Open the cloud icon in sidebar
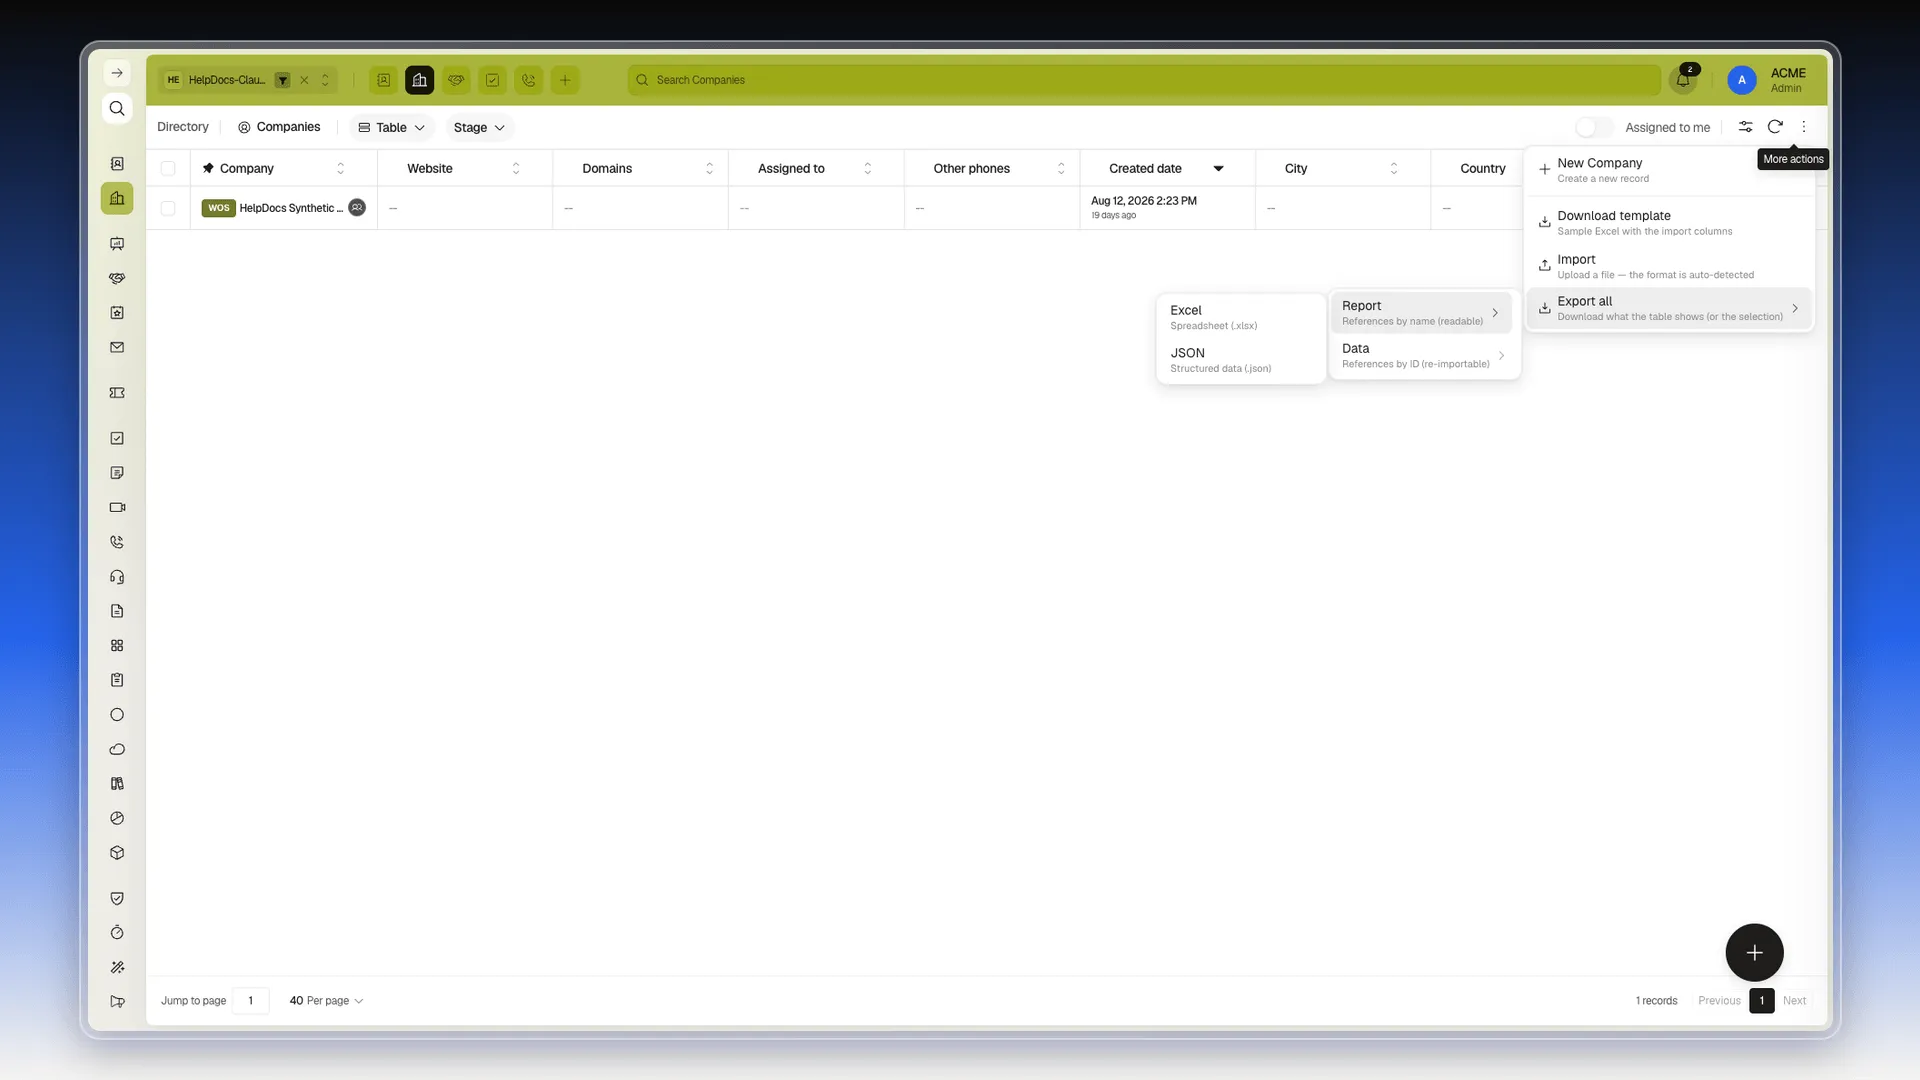The image size is (1920, 1080). tap(117, 749)
